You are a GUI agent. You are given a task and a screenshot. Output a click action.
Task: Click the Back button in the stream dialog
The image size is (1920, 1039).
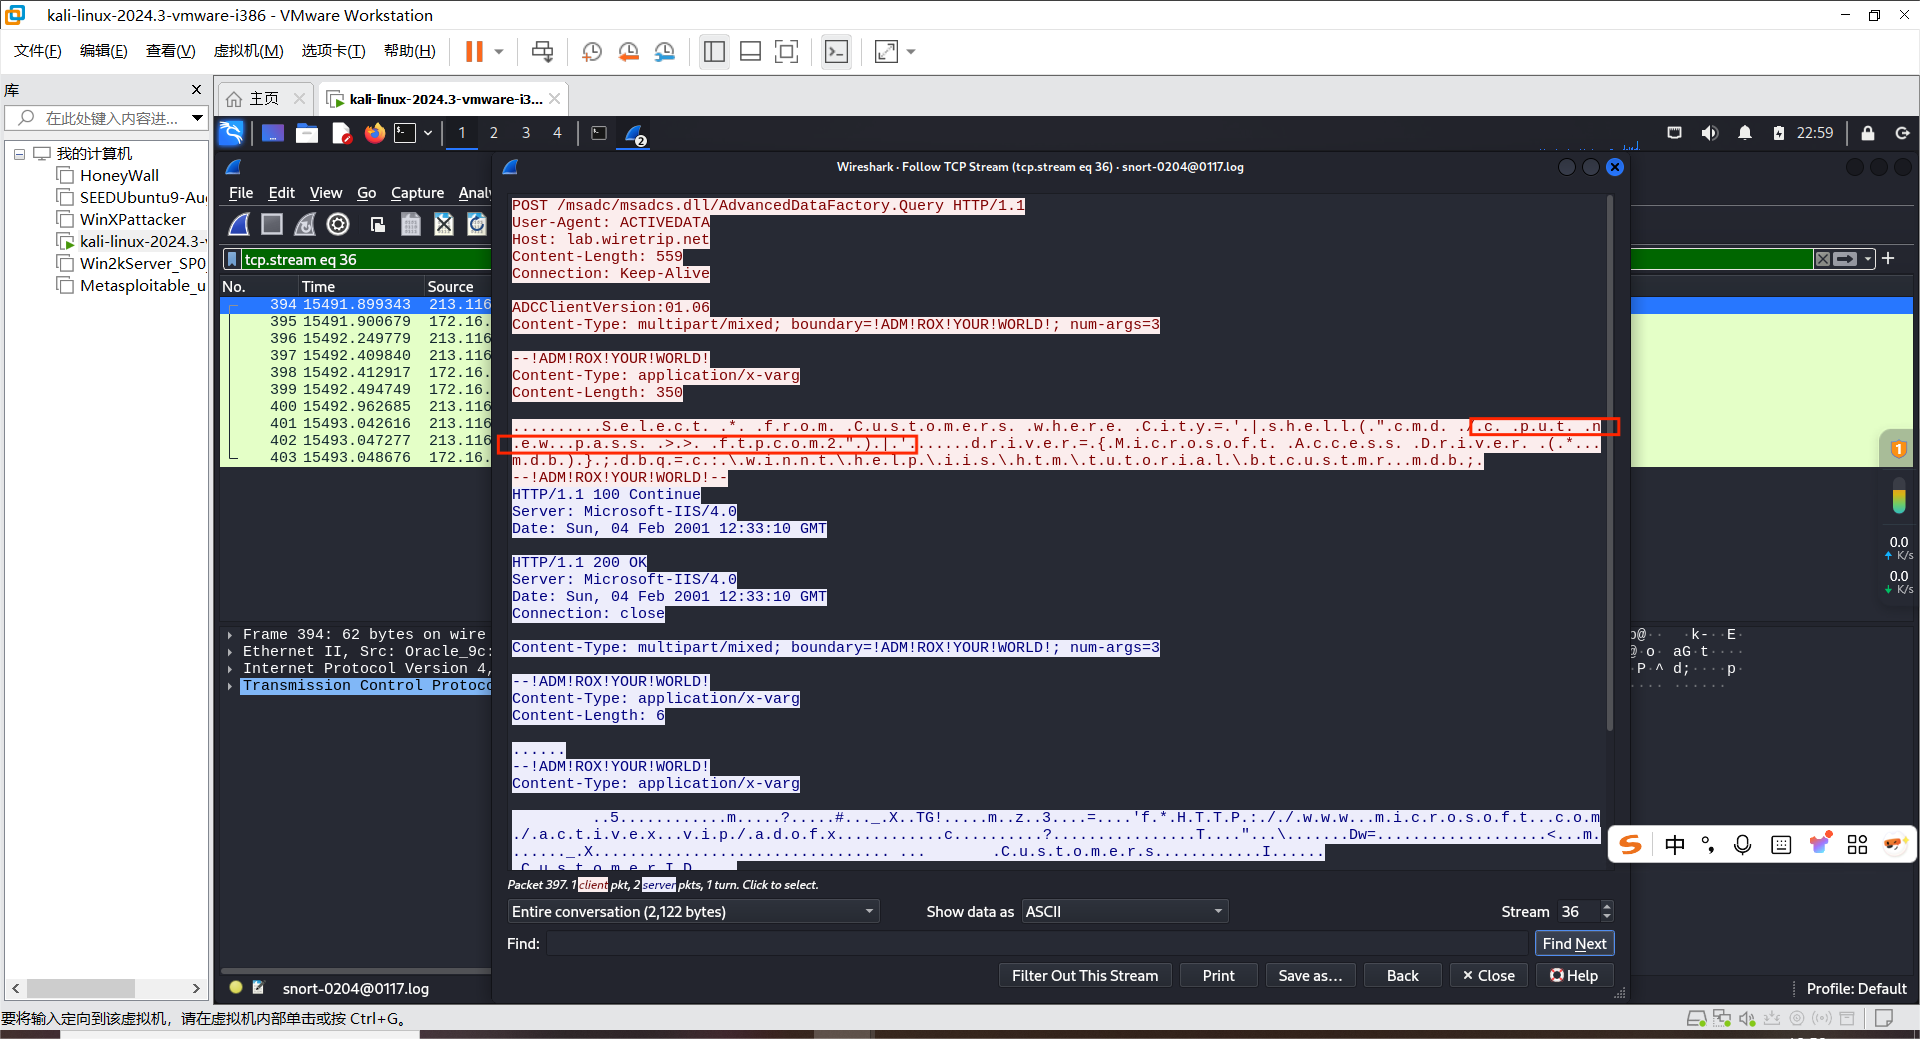tap(1402, 976)
